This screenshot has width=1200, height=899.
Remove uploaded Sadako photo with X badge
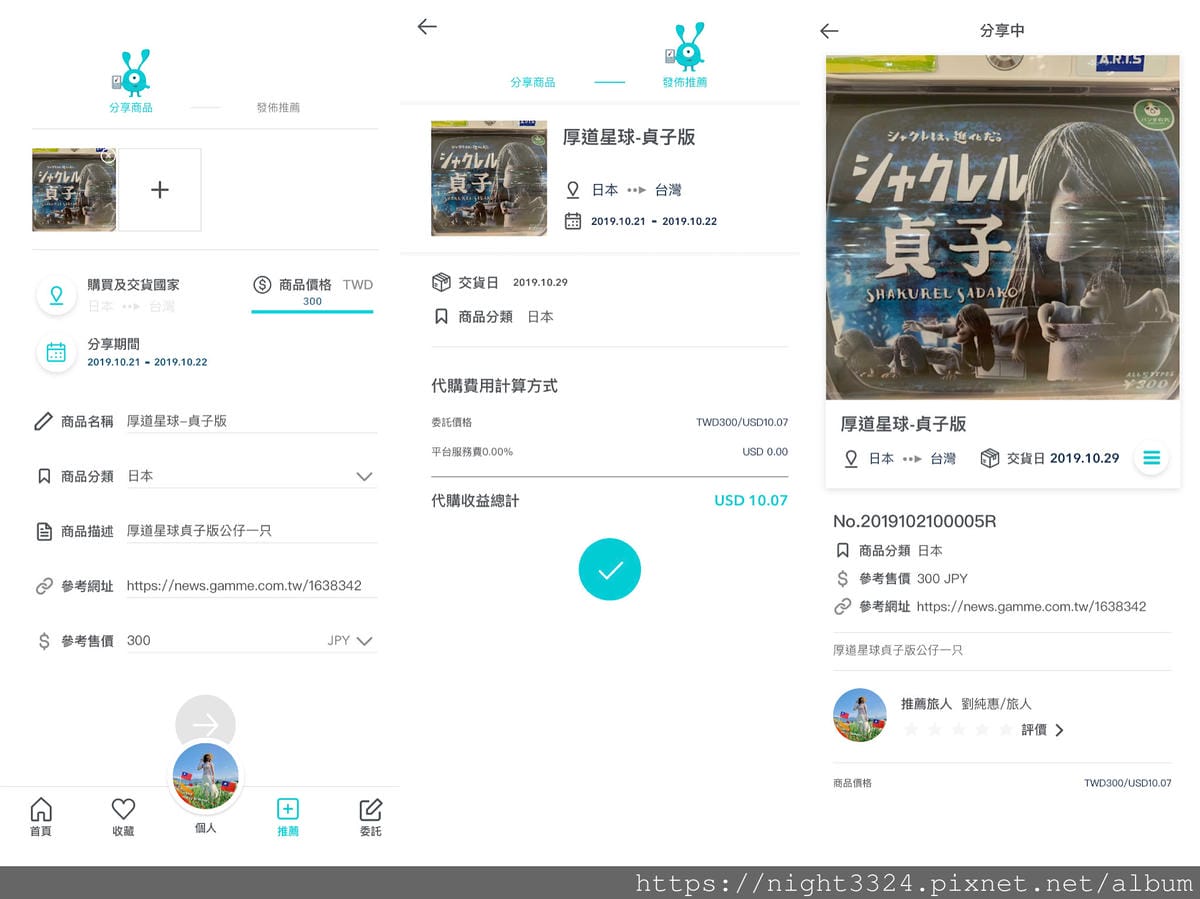(x=108, y=156)
